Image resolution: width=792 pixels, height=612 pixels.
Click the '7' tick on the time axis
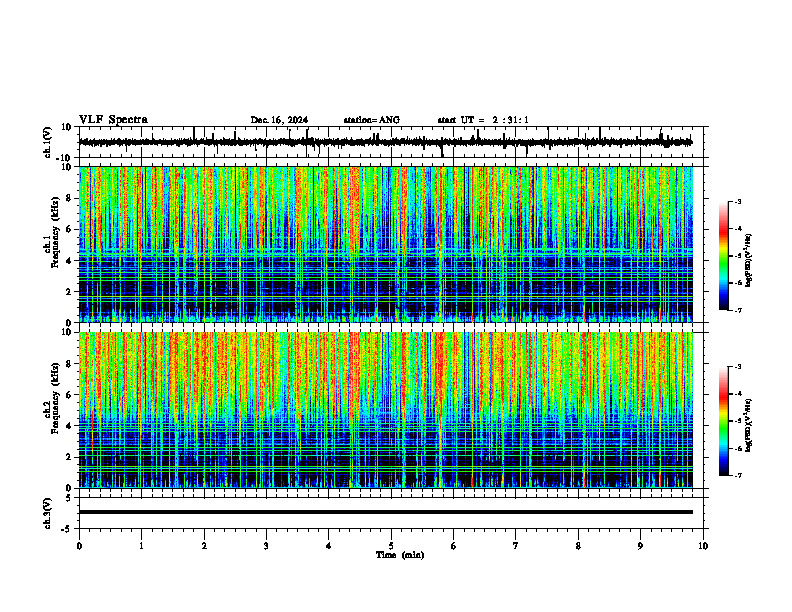[x=516, y=546]
